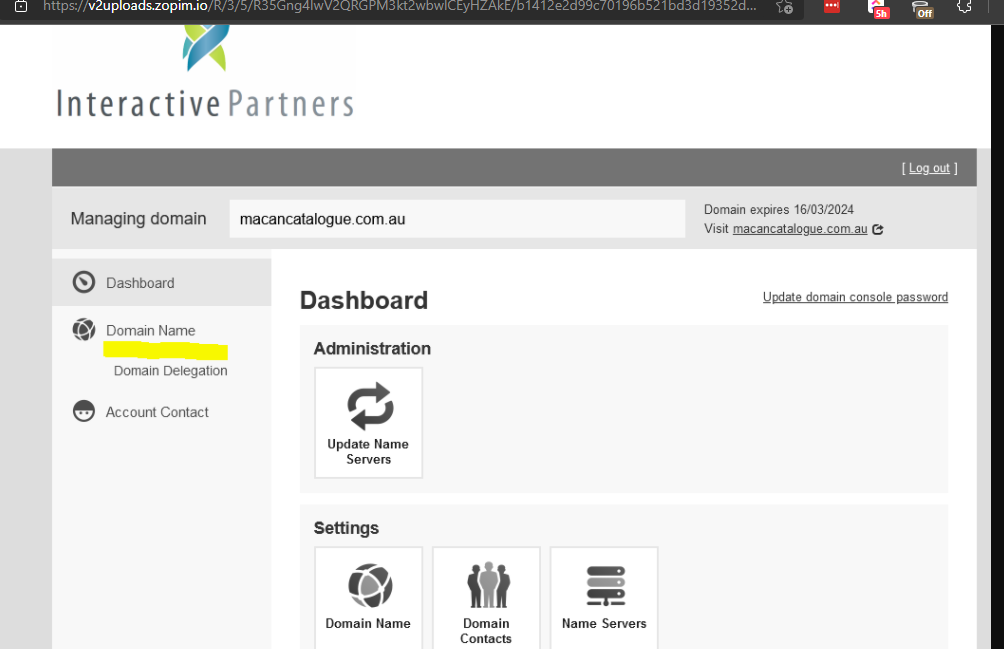The height and width of the screenshot is (649, 1004).
Task: Open the browser extensions puzzle icon
Action: [x=964, y=7]
